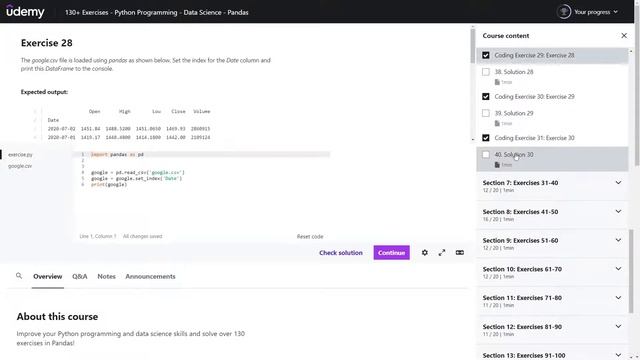The width and height of the screenshot is (640, 360).
Task: Open Coding Exercise 30: Exercise 29 item
Action: click(x=552, y=97)
